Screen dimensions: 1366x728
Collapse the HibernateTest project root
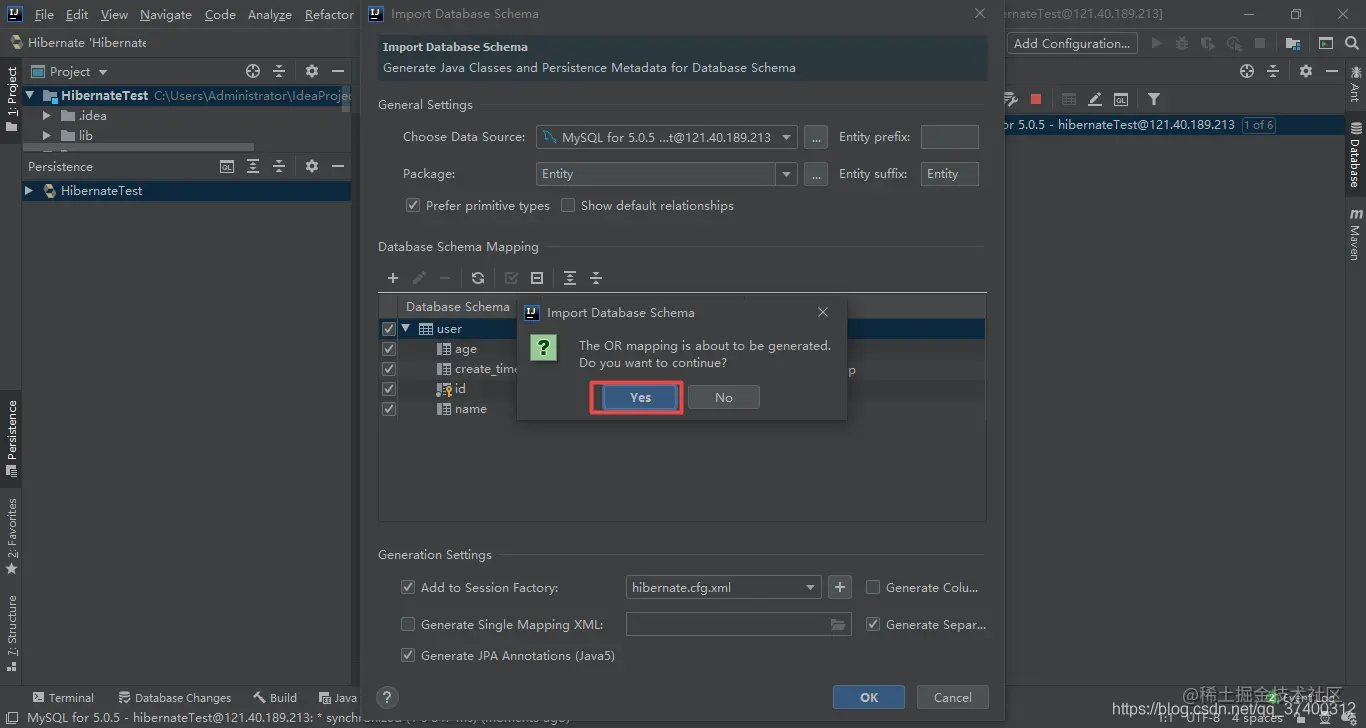coord(30,96)
